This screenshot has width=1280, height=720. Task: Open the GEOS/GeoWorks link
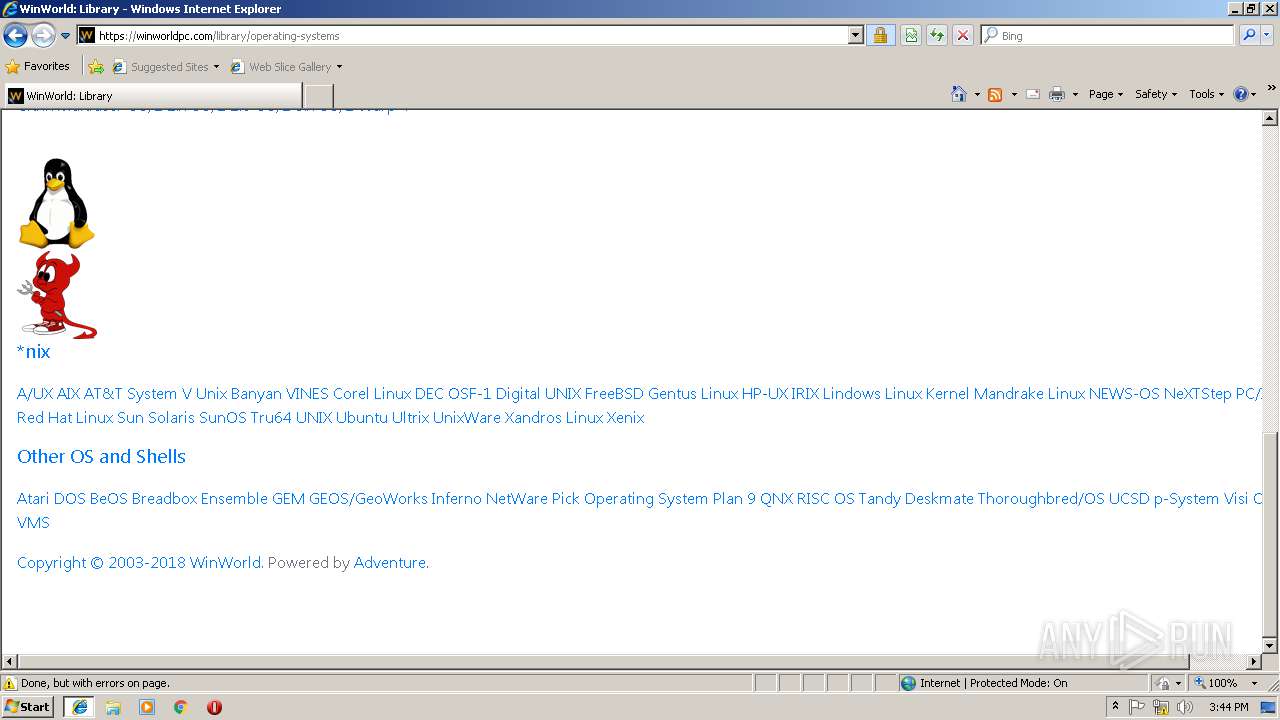(368, 499)
